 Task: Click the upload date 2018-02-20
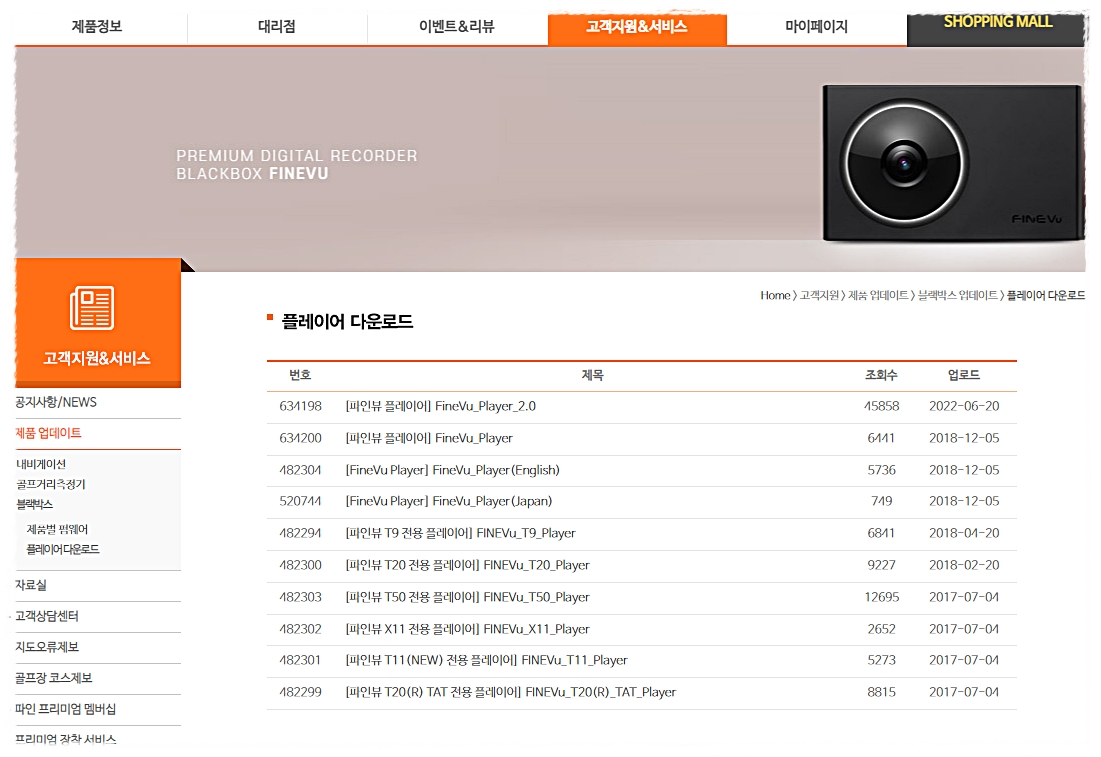(x=964, y=565)
